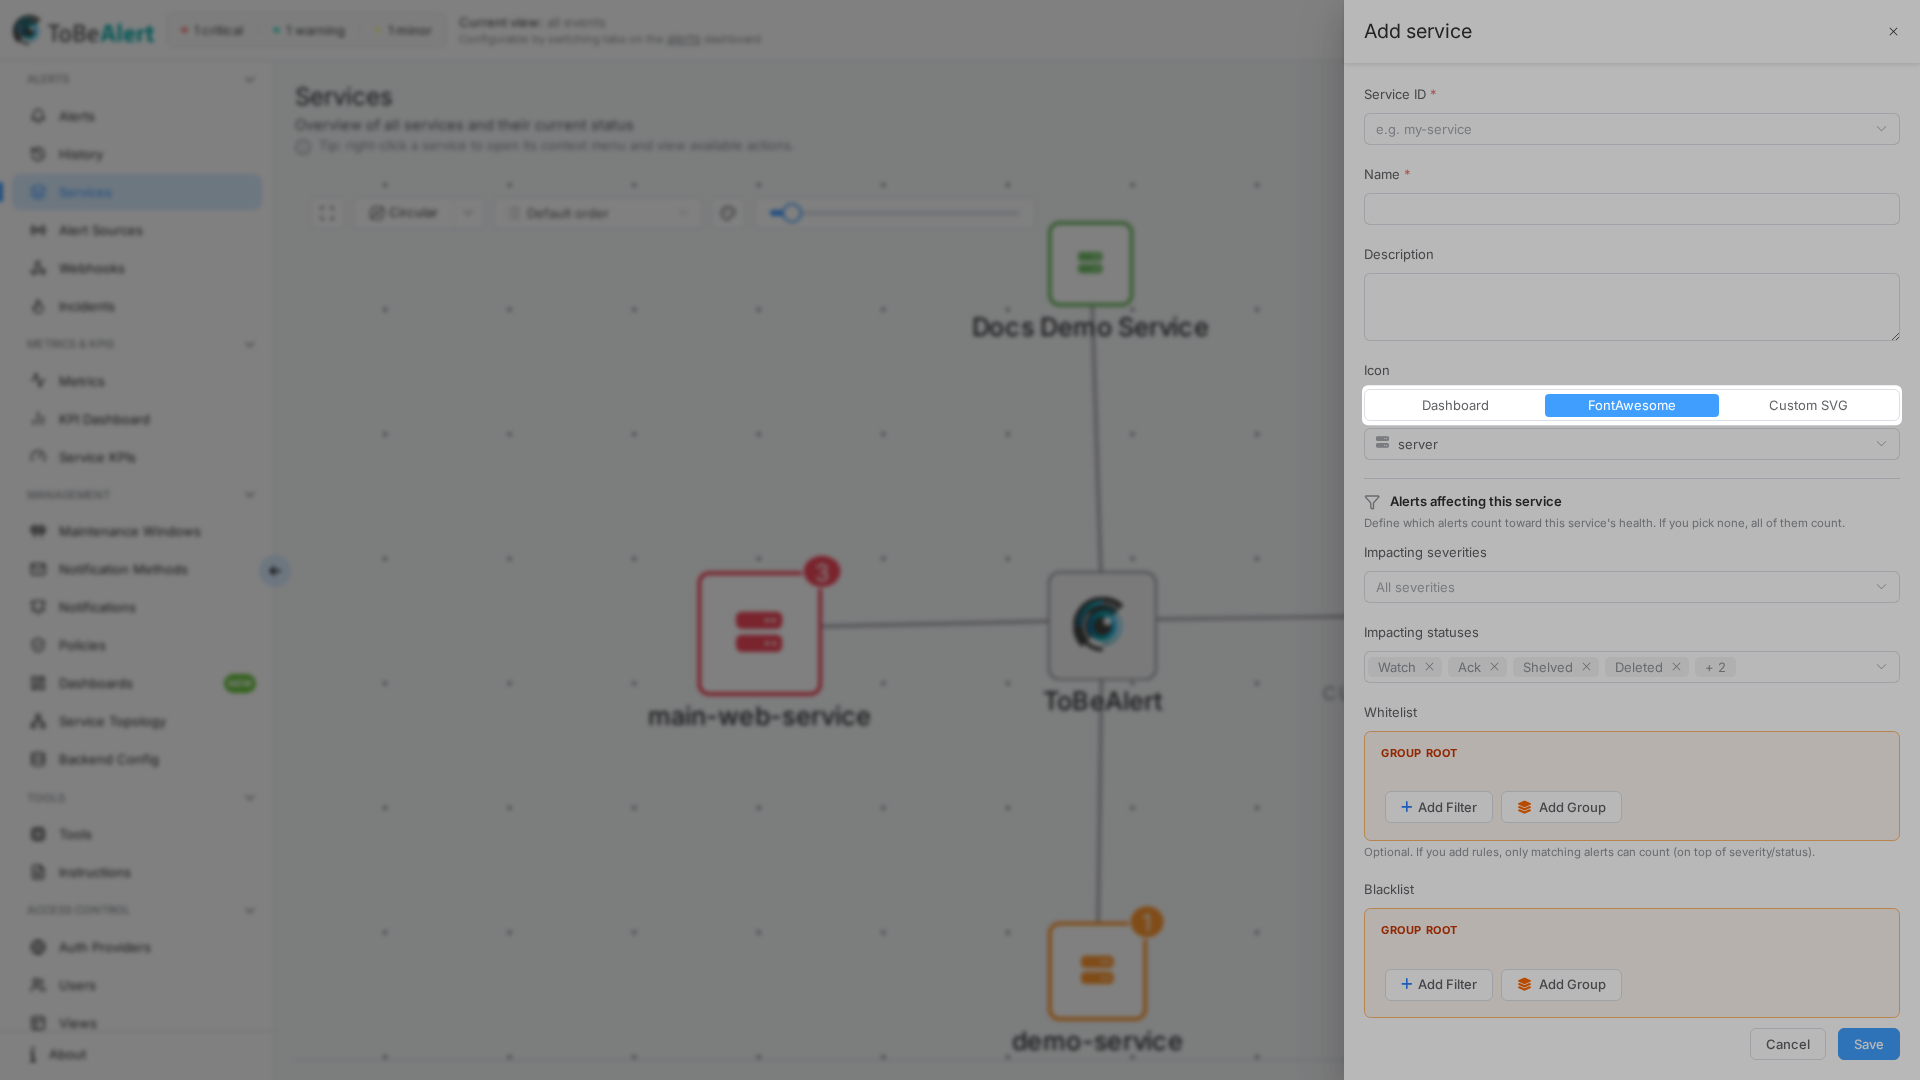Remove the Watch status tag
Screen dimensions: 1920x1080
[1429, 667]
